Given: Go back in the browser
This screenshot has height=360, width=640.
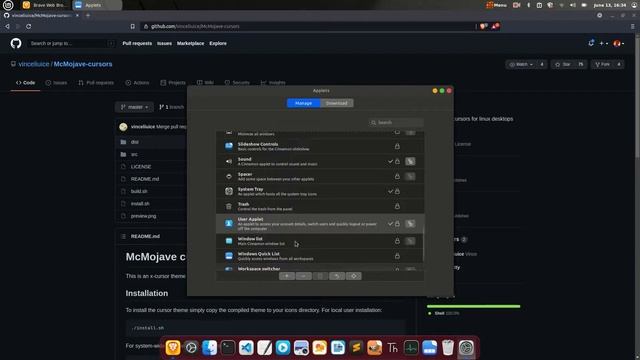Looking at the screenshot, I should coord(7,26).
